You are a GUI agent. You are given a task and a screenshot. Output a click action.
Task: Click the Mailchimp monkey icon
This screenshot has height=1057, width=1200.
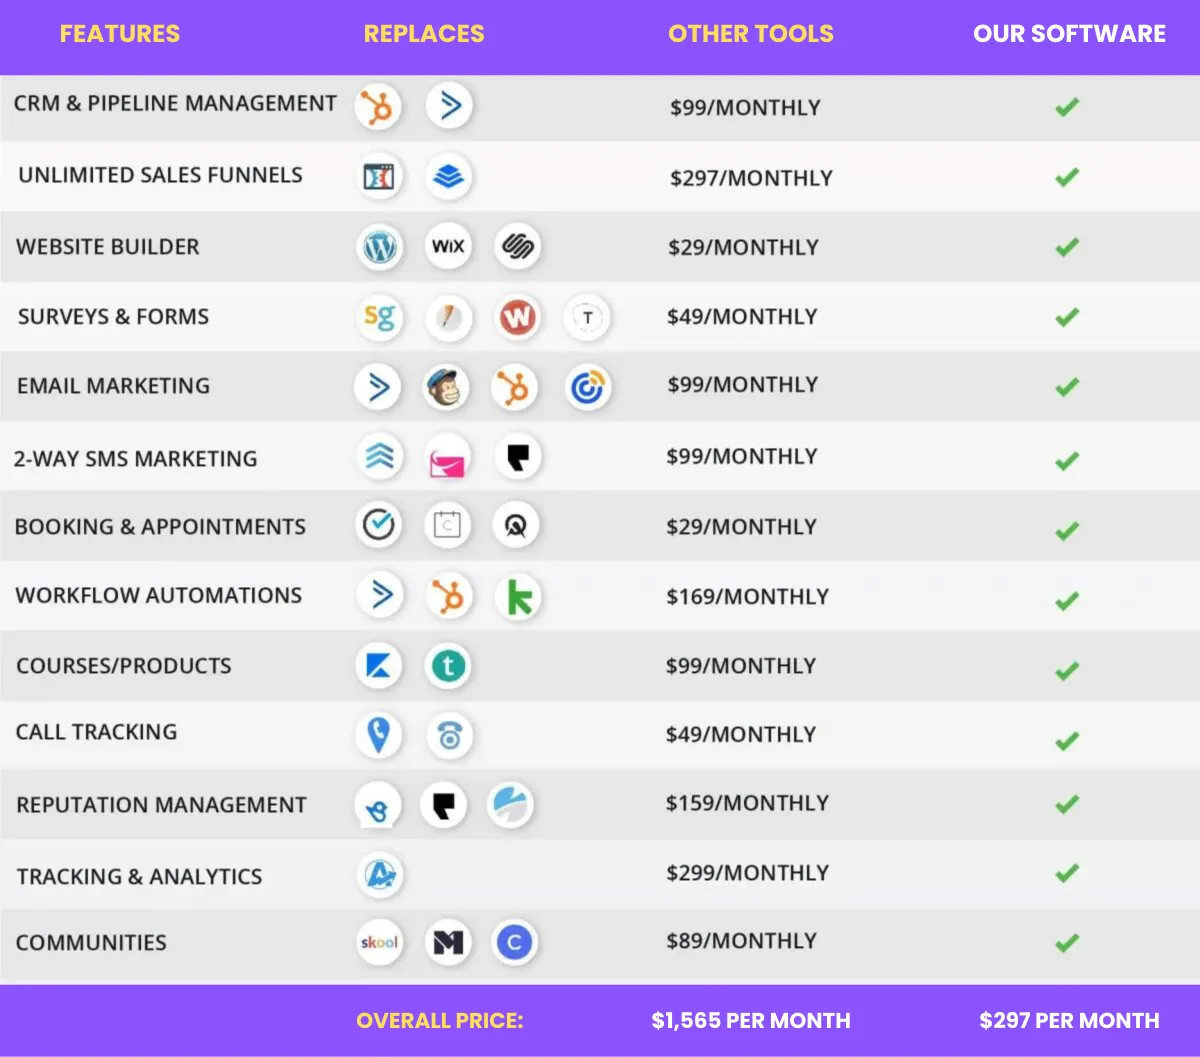pos(446,388)
